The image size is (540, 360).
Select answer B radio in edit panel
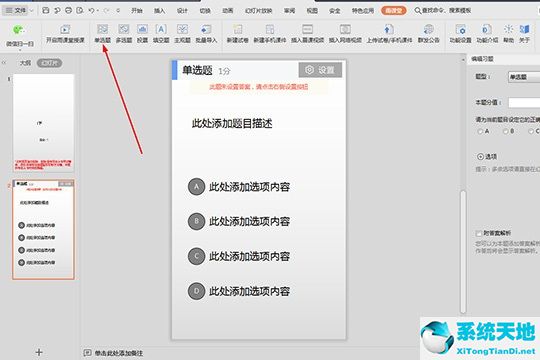pos(506,131)
